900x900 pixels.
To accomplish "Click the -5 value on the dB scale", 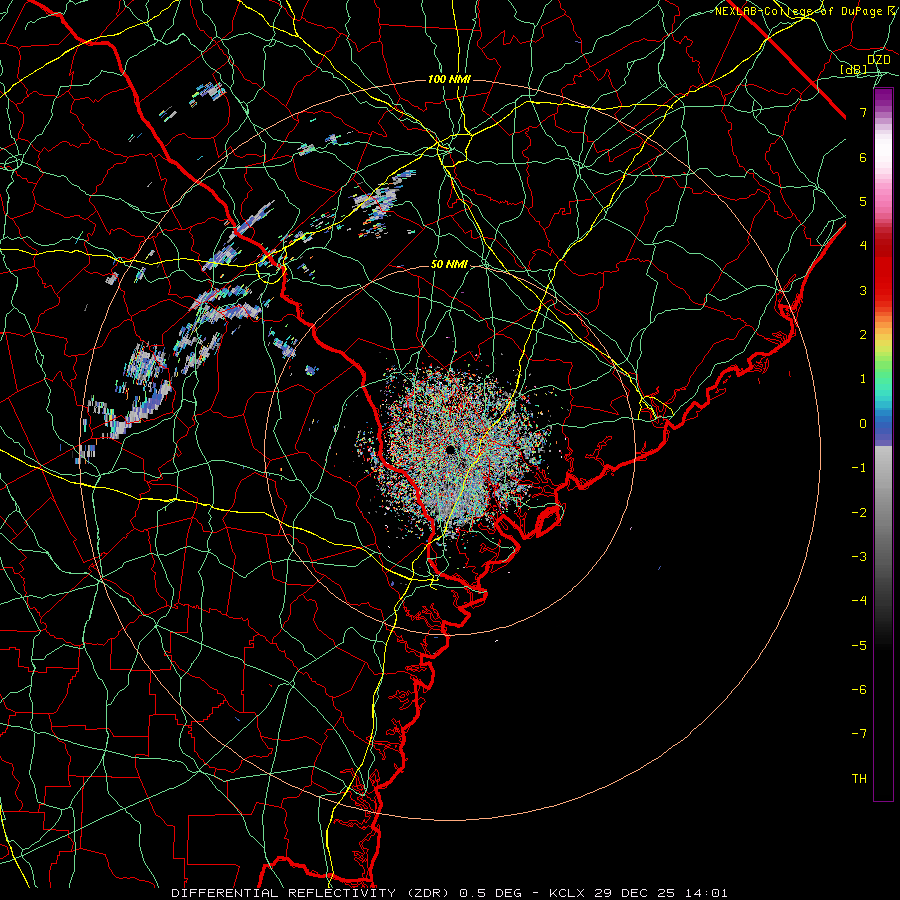I will pos(859,646).
